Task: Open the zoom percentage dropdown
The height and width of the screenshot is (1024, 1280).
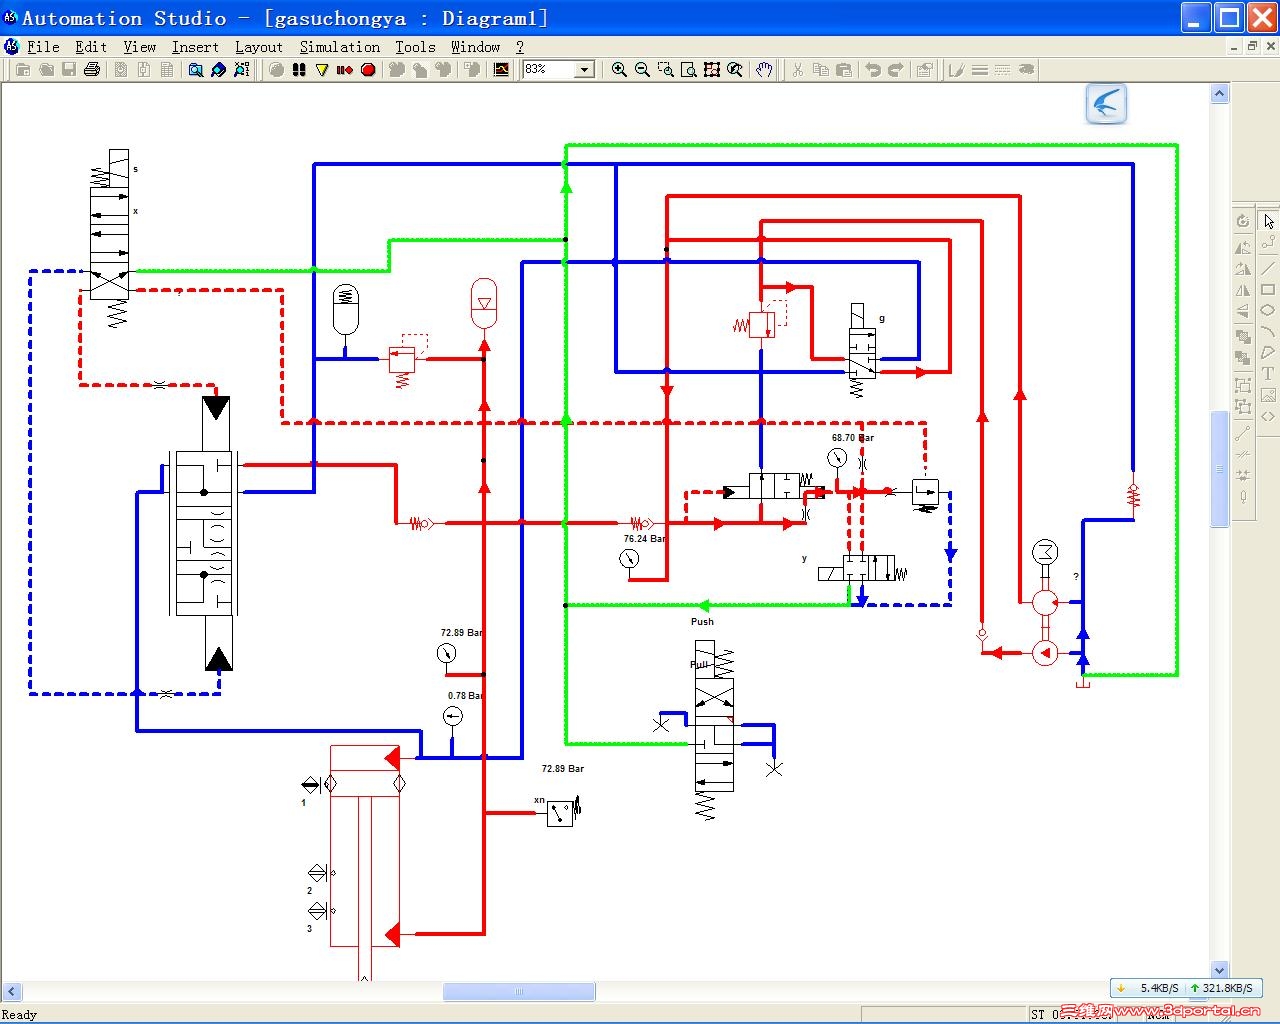Action: coord(585,69)
